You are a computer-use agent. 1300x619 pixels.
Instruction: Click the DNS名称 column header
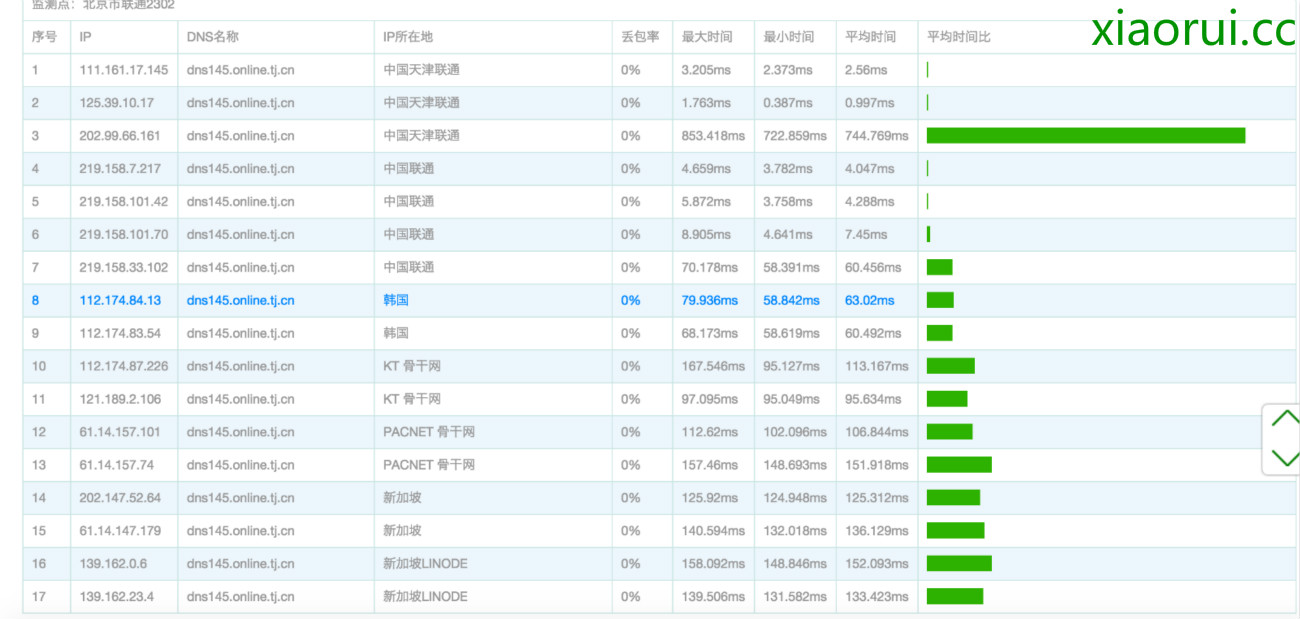point(212,37)
